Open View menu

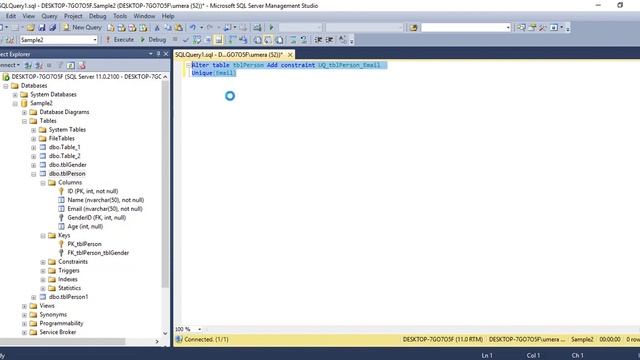[28, 16]
